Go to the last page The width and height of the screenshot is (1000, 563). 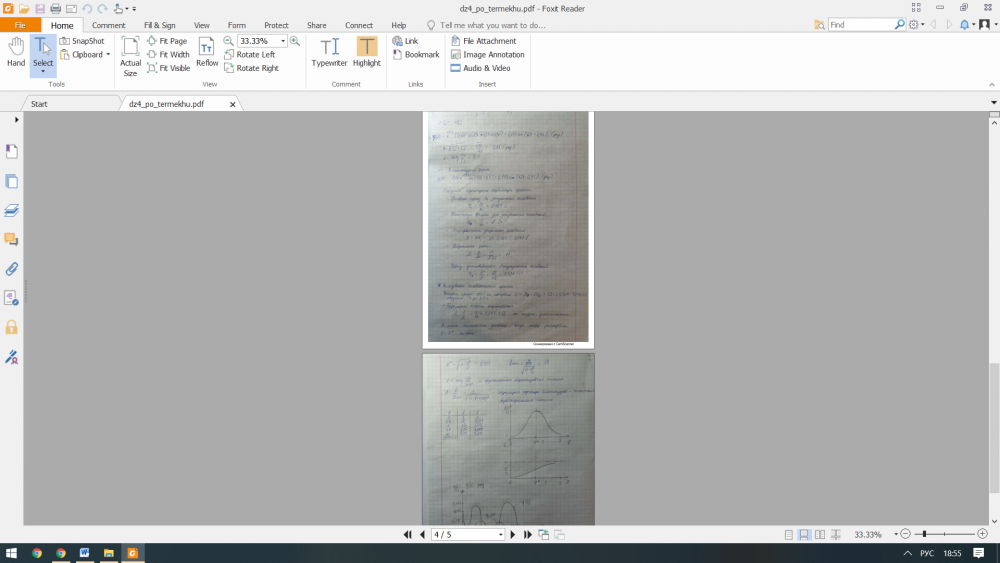pyautogui.click(x=527, y=534)
